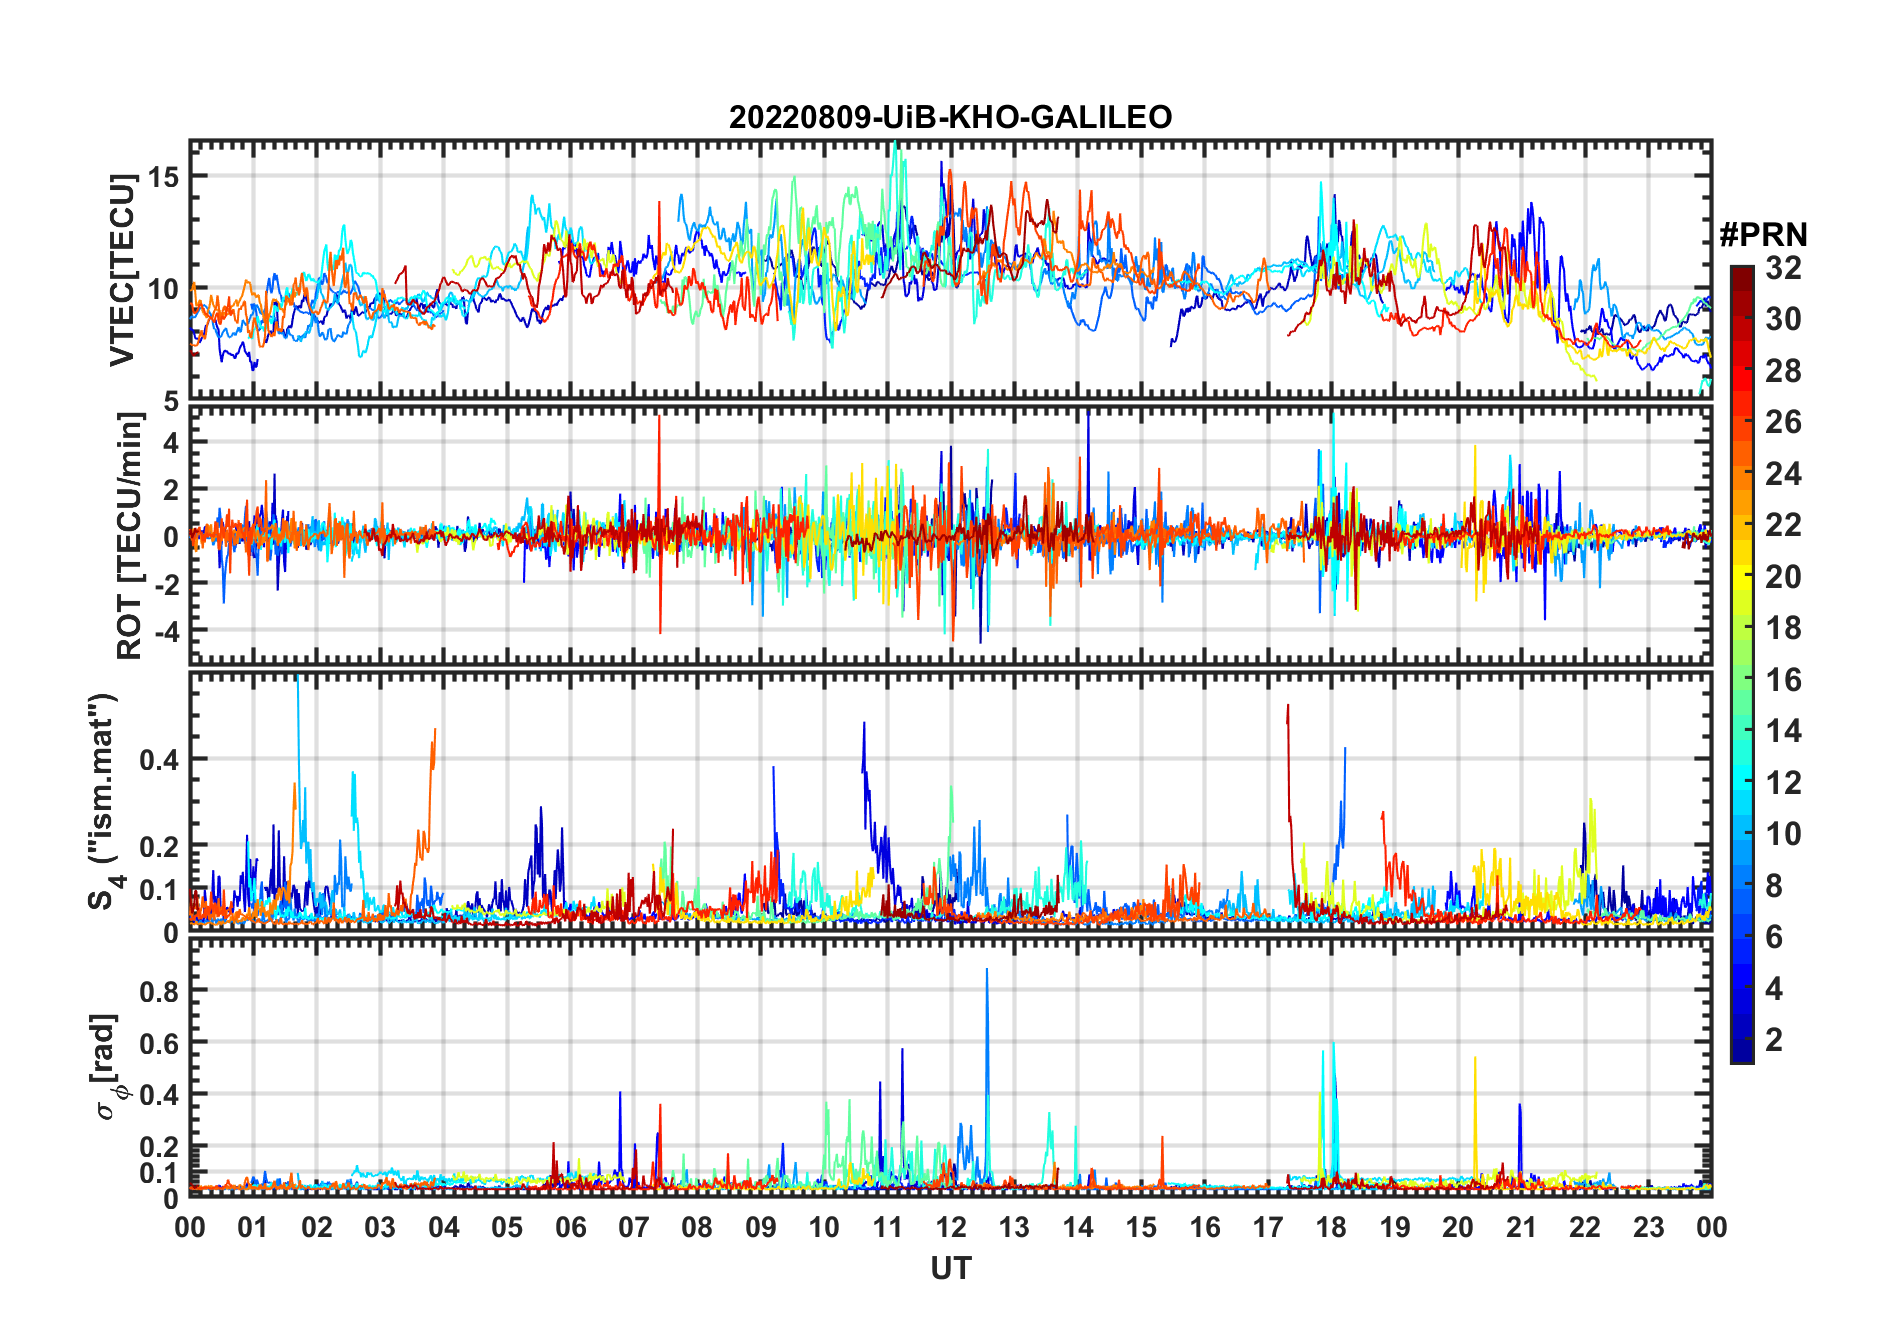Click the 12 hour tick label
Image resolution: width=1902 pixels, height=1330 pixels.
click(951, 1227)
